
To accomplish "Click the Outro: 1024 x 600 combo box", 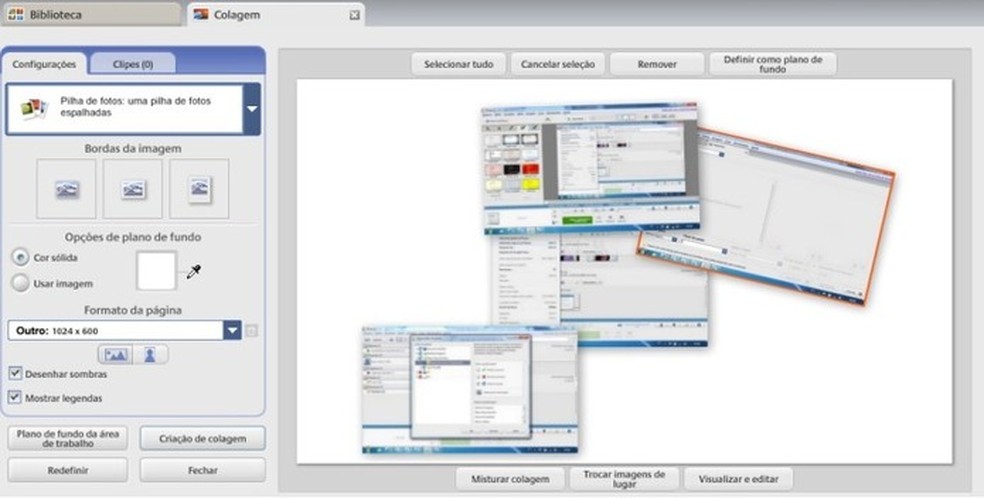I will point(124,330).
